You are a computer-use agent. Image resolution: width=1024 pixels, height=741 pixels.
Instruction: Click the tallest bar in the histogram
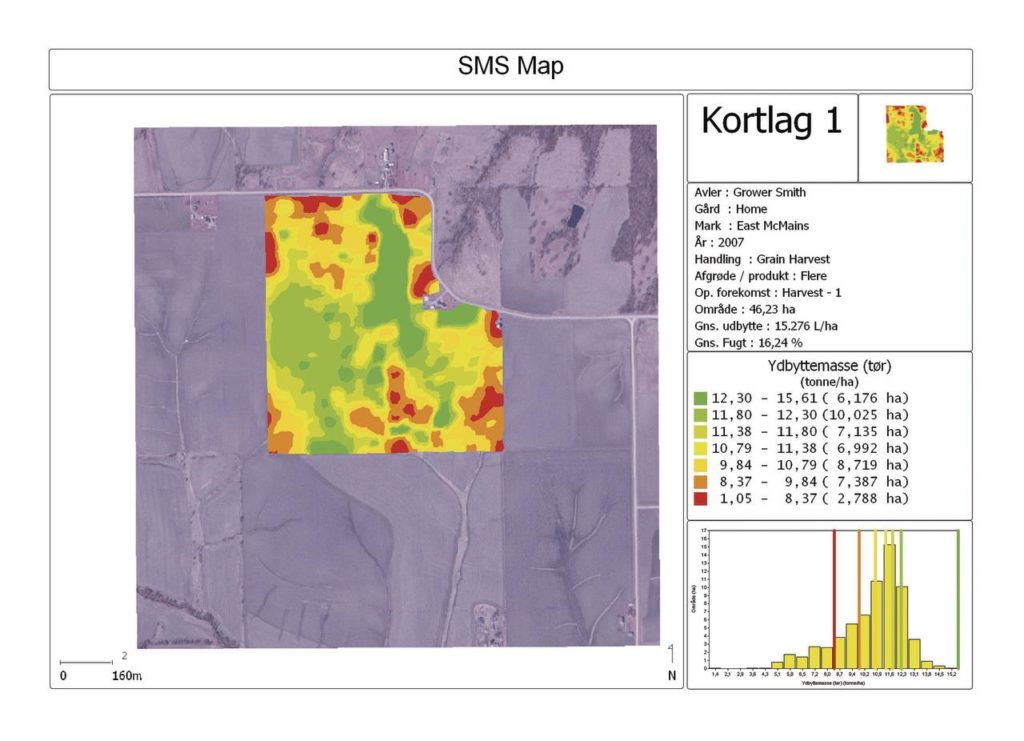click(889, 606)
